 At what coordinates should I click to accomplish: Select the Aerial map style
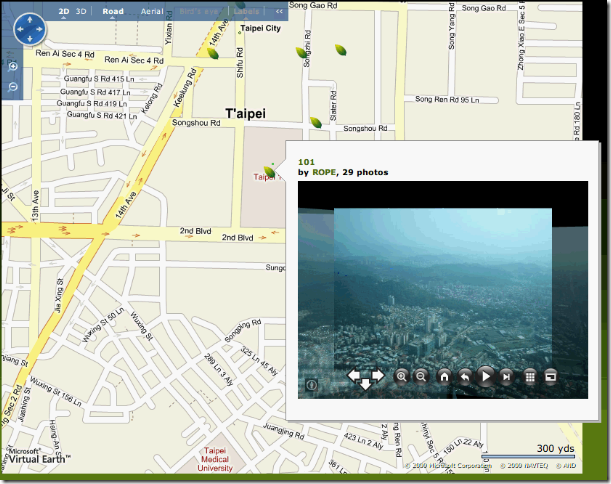[x=152, y=11]
